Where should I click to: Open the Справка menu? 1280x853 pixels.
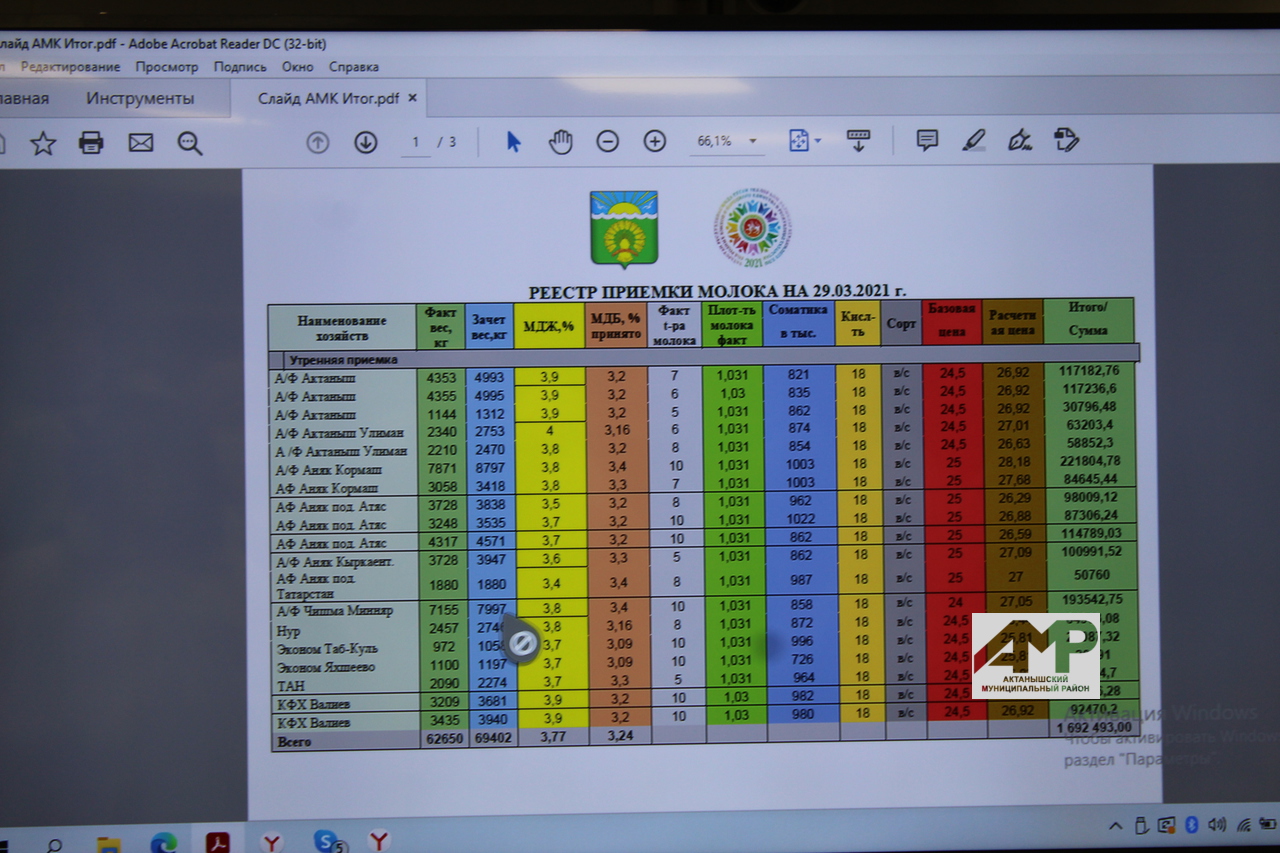coord(354,67)
